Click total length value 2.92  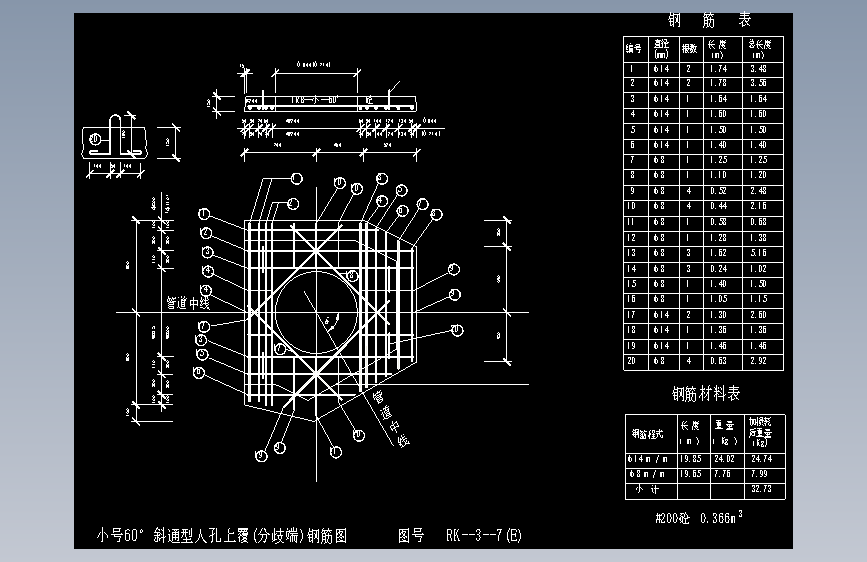(758, 361)
